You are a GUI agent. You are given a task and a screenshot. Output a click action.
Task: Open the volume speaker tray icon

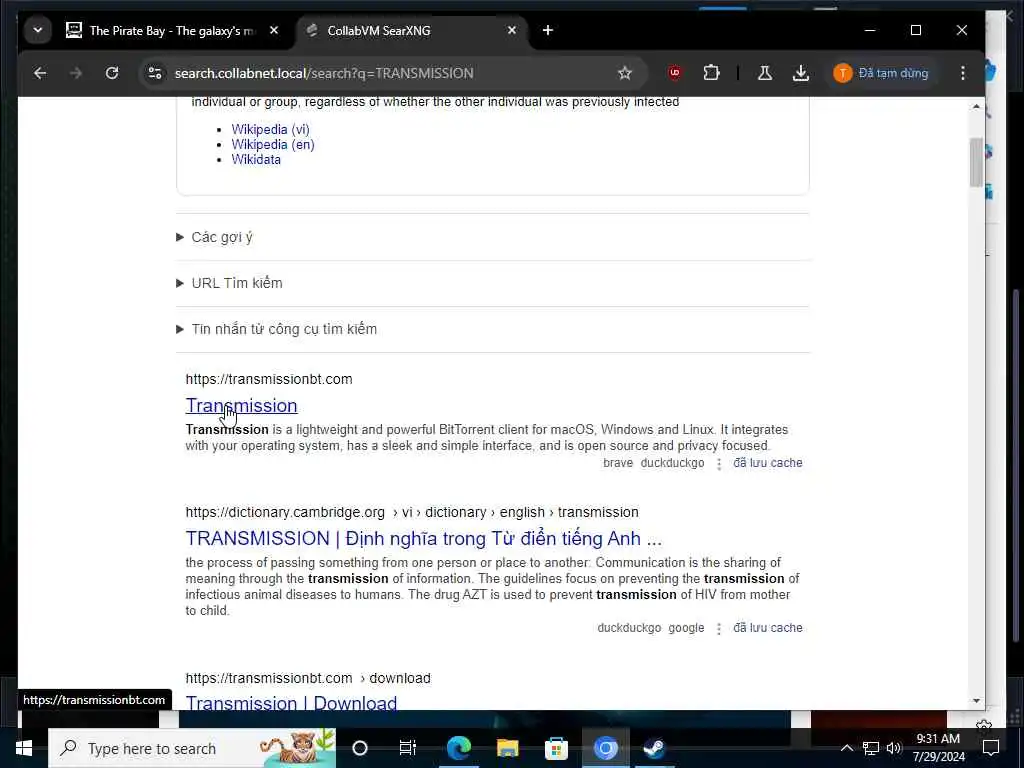pyautogui.click(x=894, y=748)
